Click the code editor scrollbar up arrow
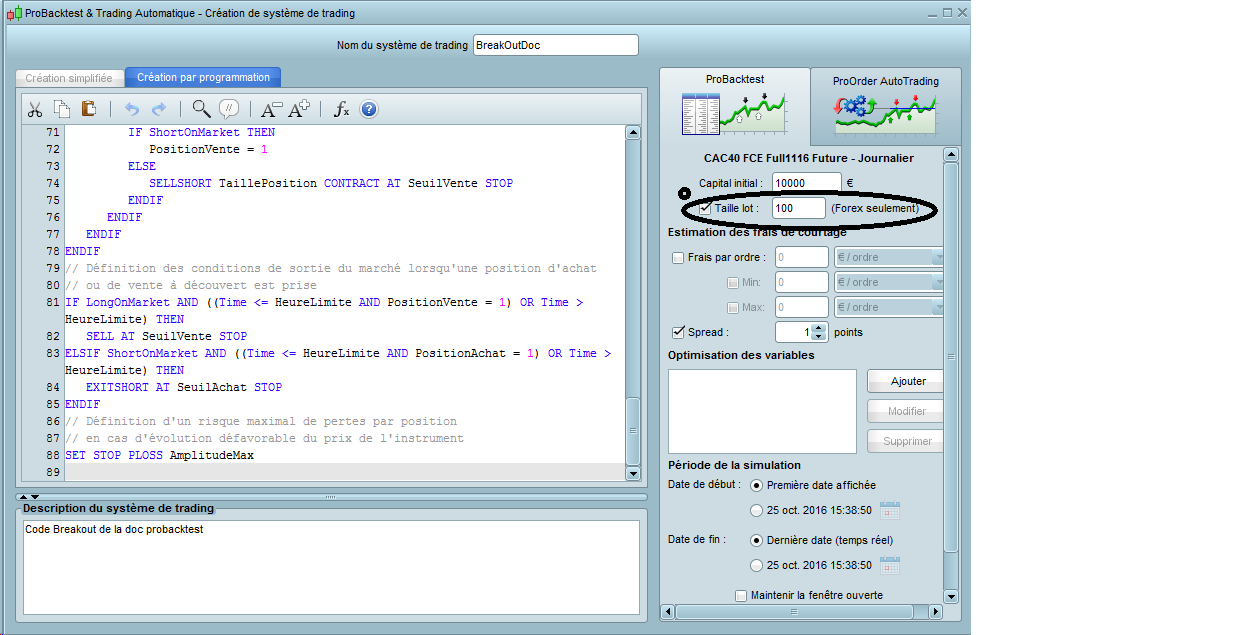1237x635 pixels. point(632,132)
